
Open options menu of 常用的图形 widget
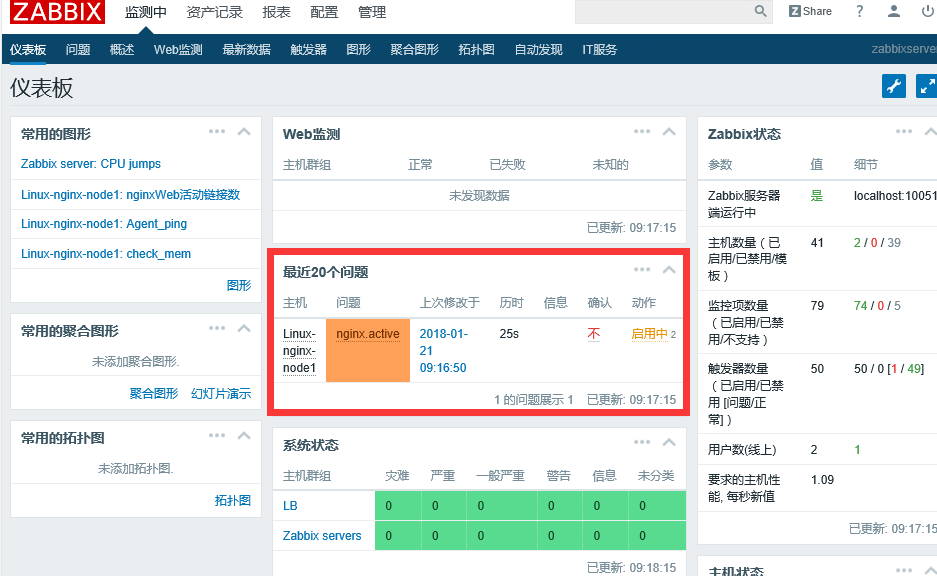pos(217,131)
